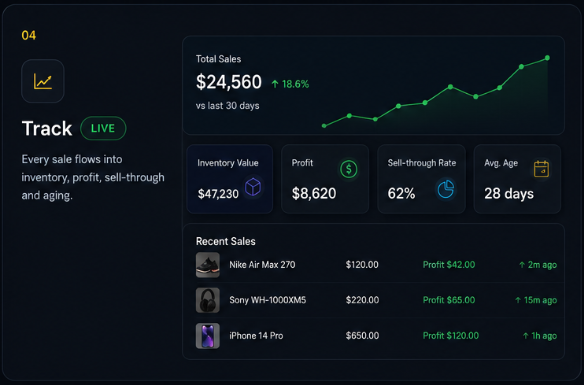584x385 pixels.
Task: Click the up arrow next to 15m ago
Action: coord(518,300)
